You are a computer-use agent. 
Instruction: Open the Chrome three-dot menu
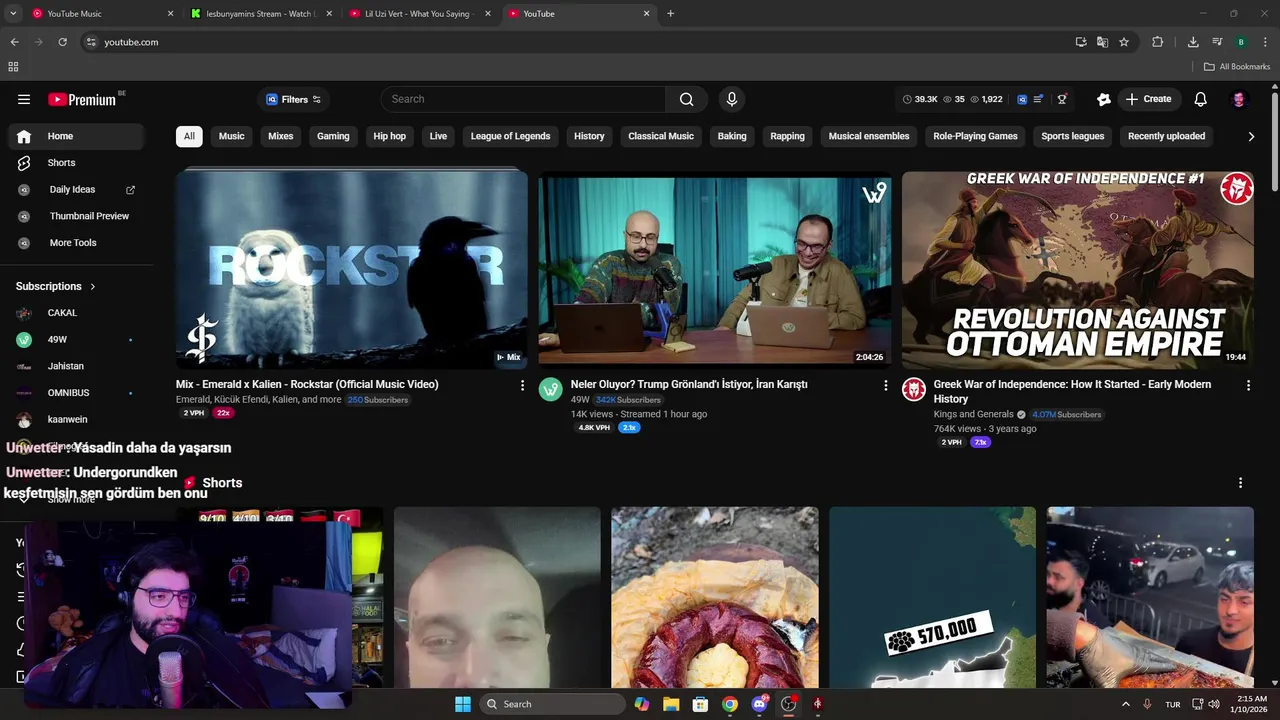[1265, 42]
